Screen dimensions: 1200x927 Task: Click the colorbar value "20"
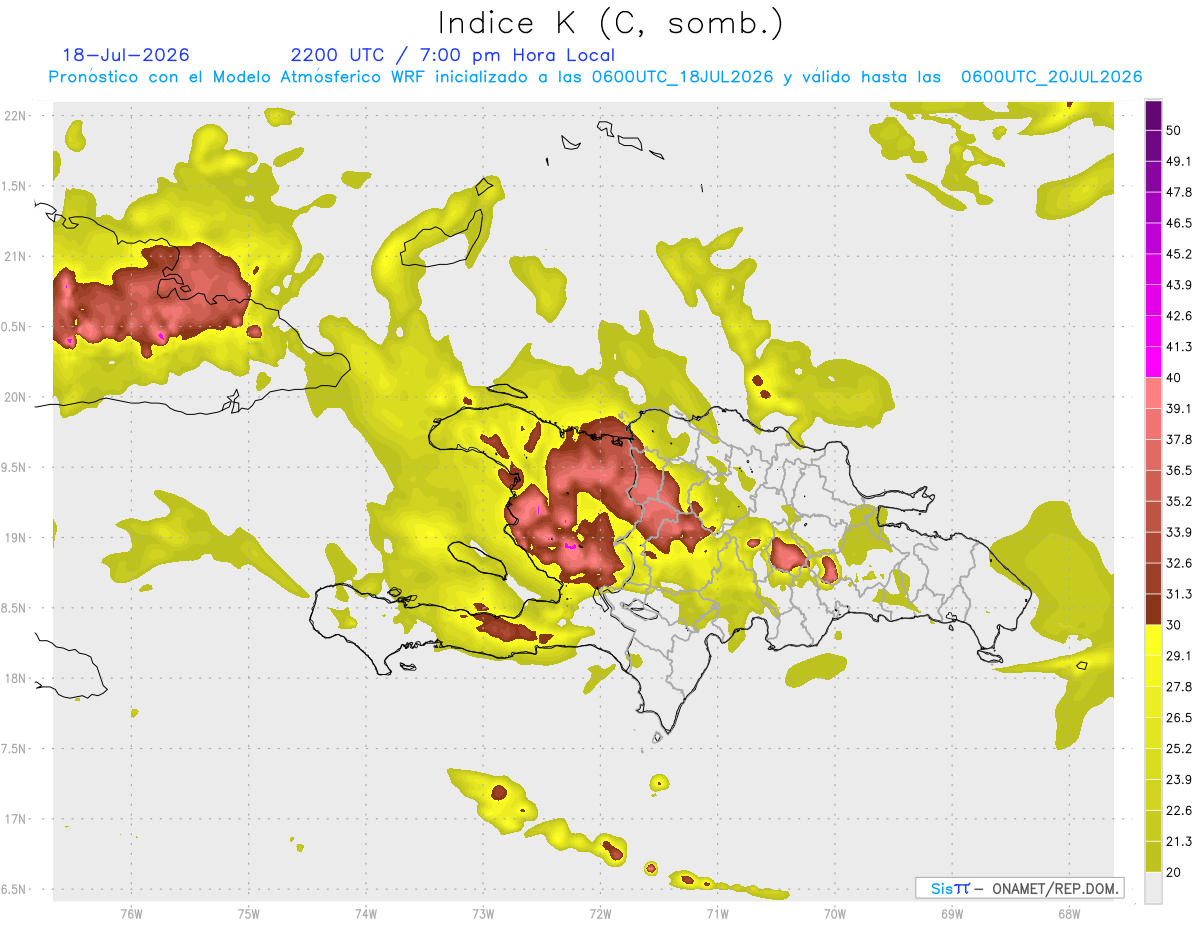click(x=1175, y=872)
